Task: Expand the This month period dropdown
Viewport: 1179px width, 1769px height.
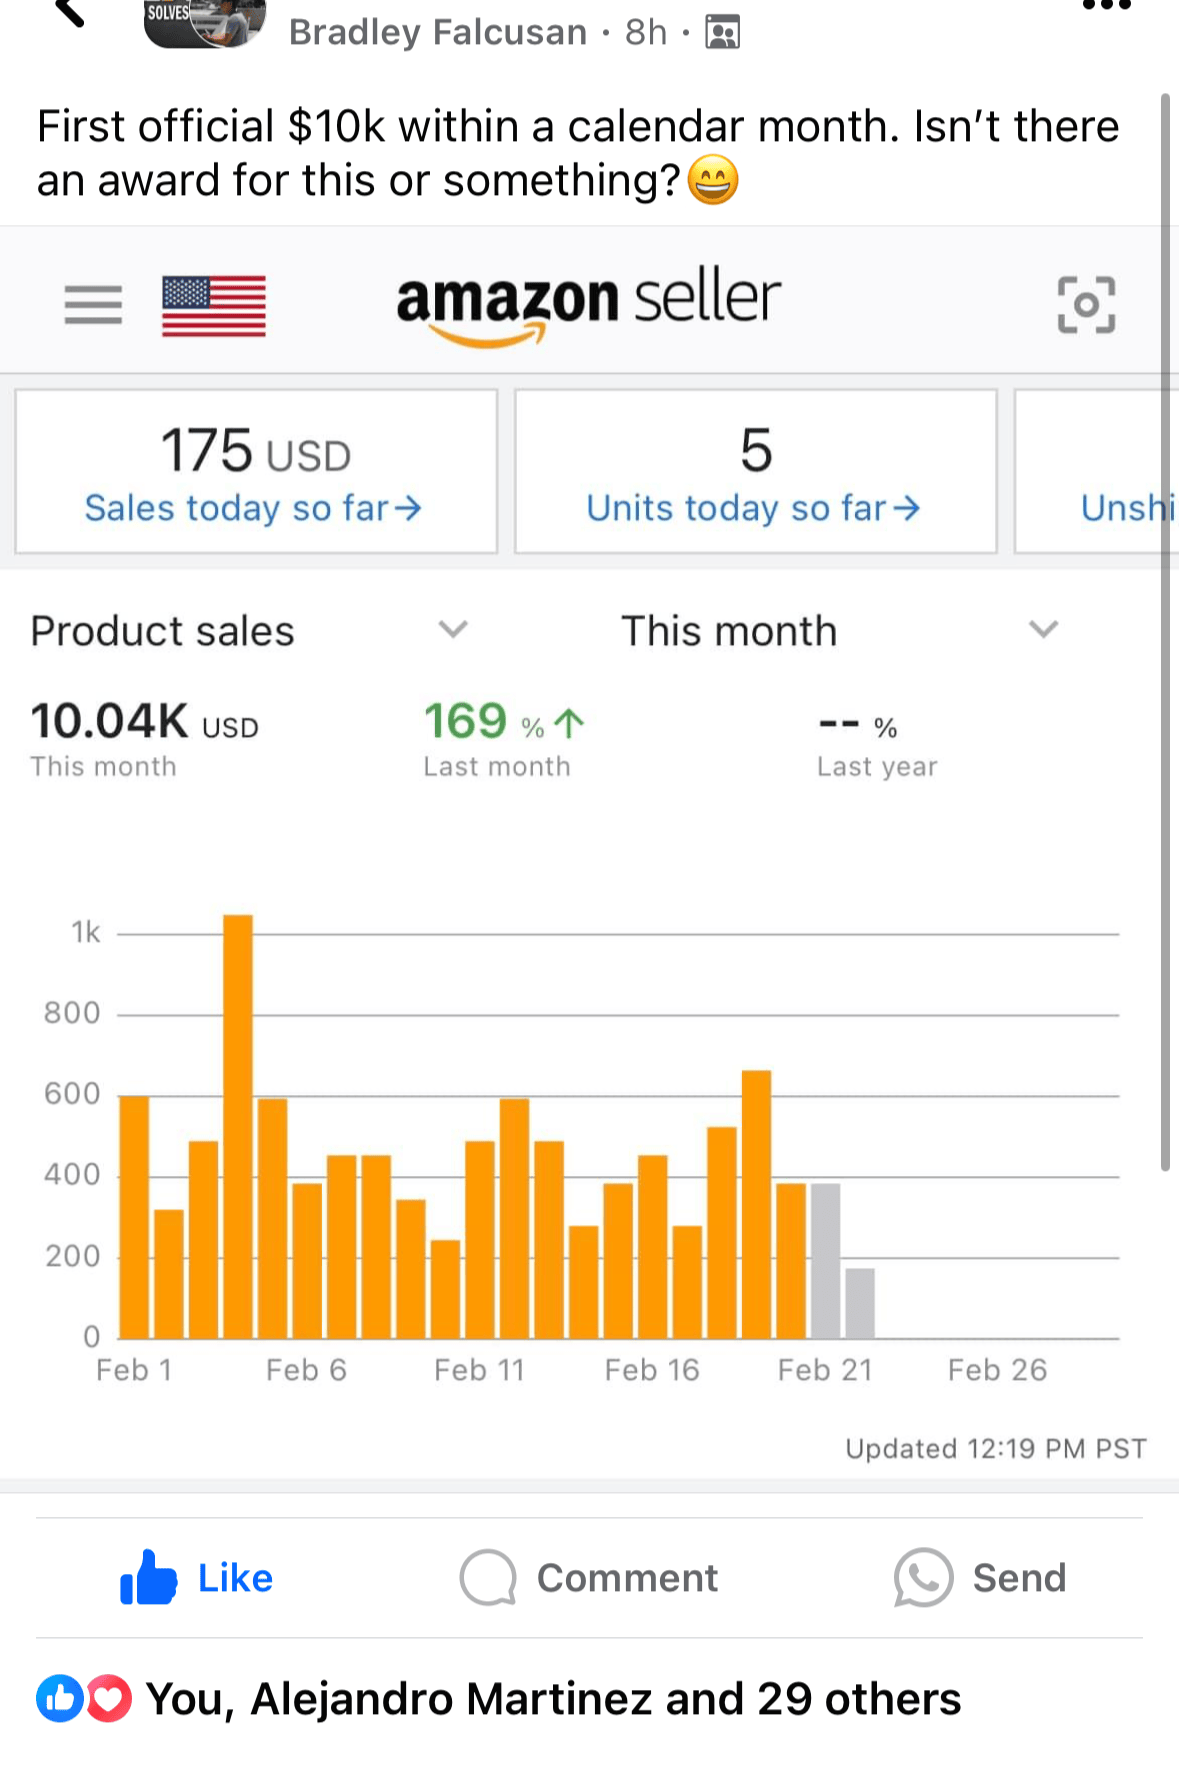Action: click(1042, 630)
